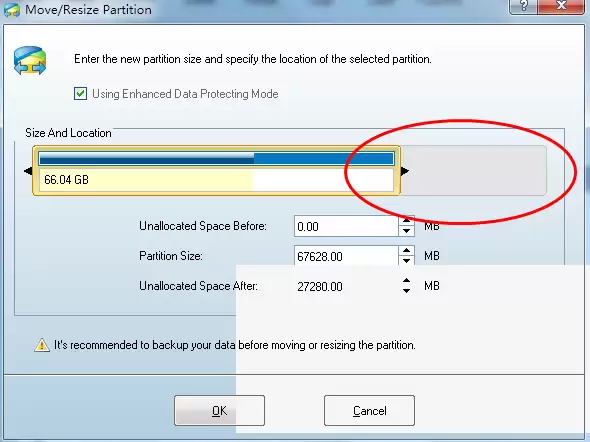The image size is (590, 442).
Task: Click the OK button
Action: (219, 410)
